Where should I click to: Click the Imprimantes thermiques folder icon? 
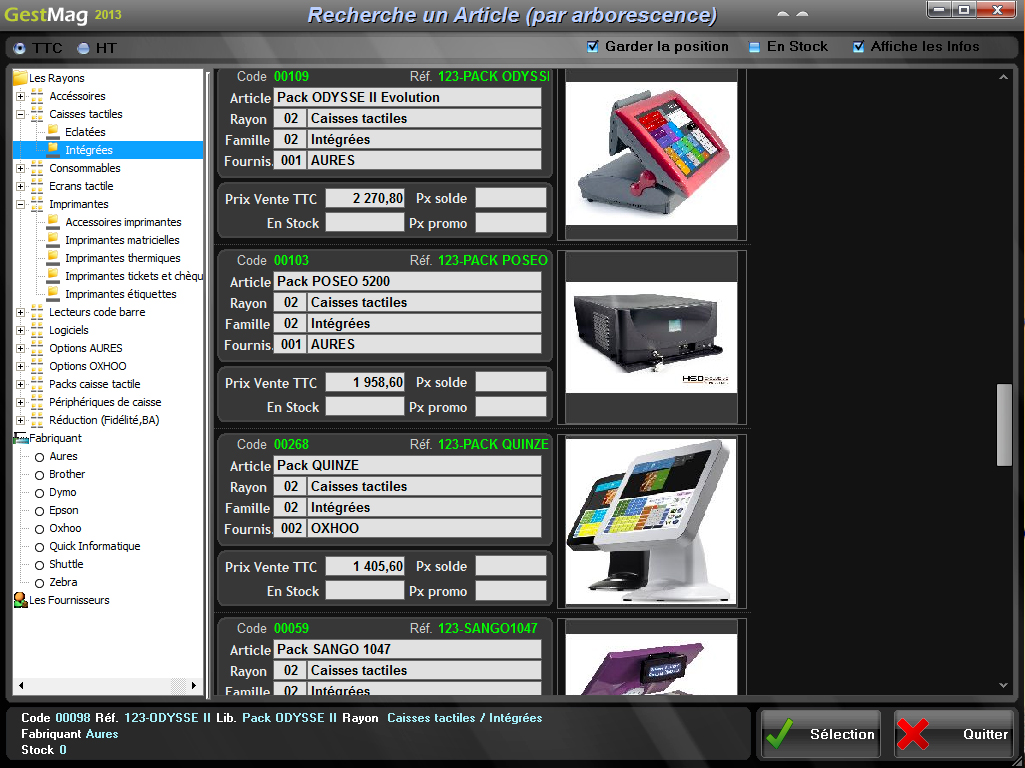pyautogui.click(x=54, y=258)
